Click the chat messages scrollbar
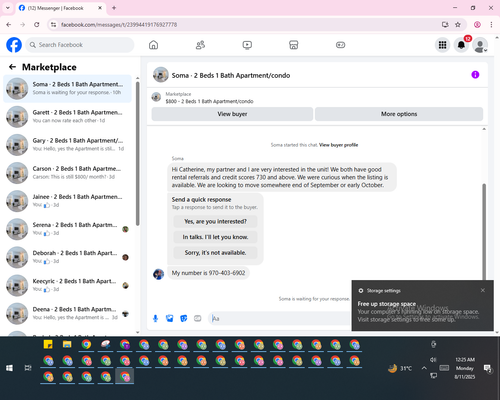Screen dimensions: 500x400 point(484,232)
